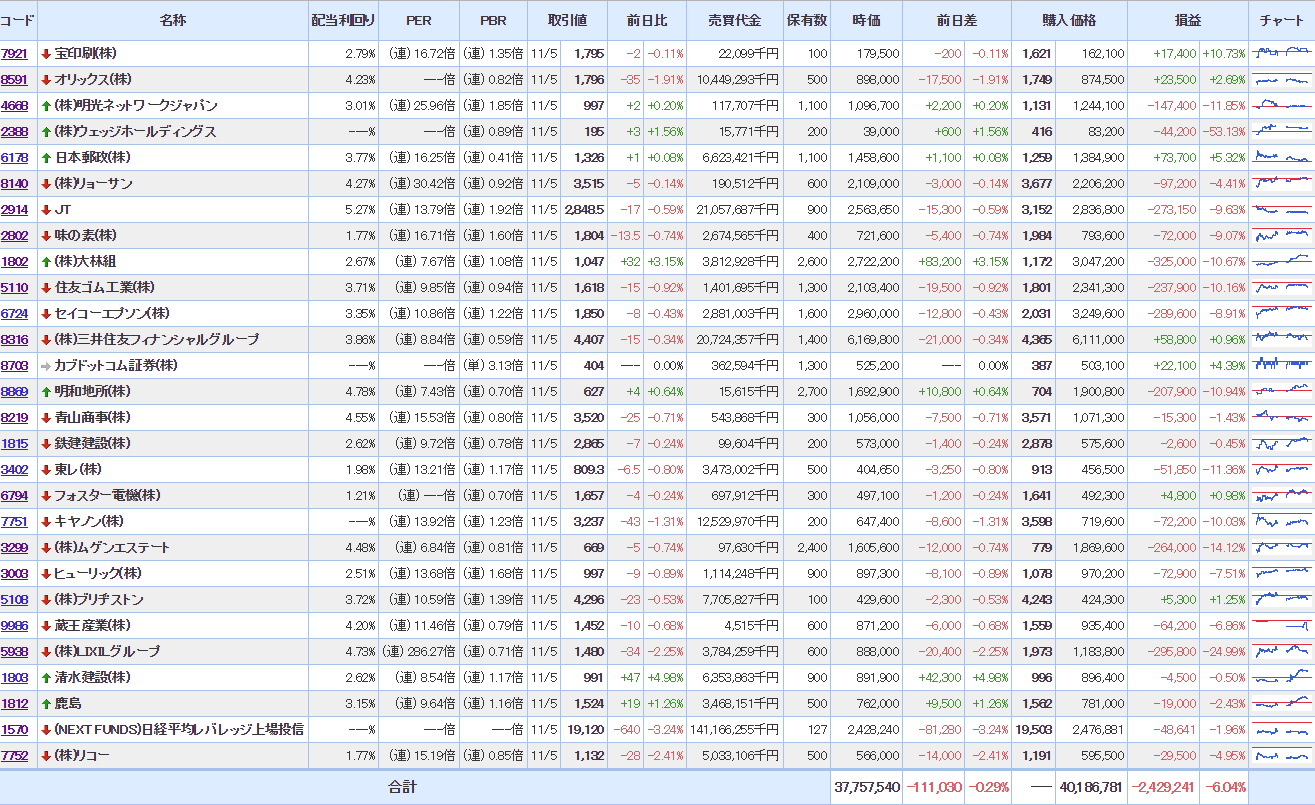
Task: Click the up arrow beside 日本郵政
Action: pos(46,158)
